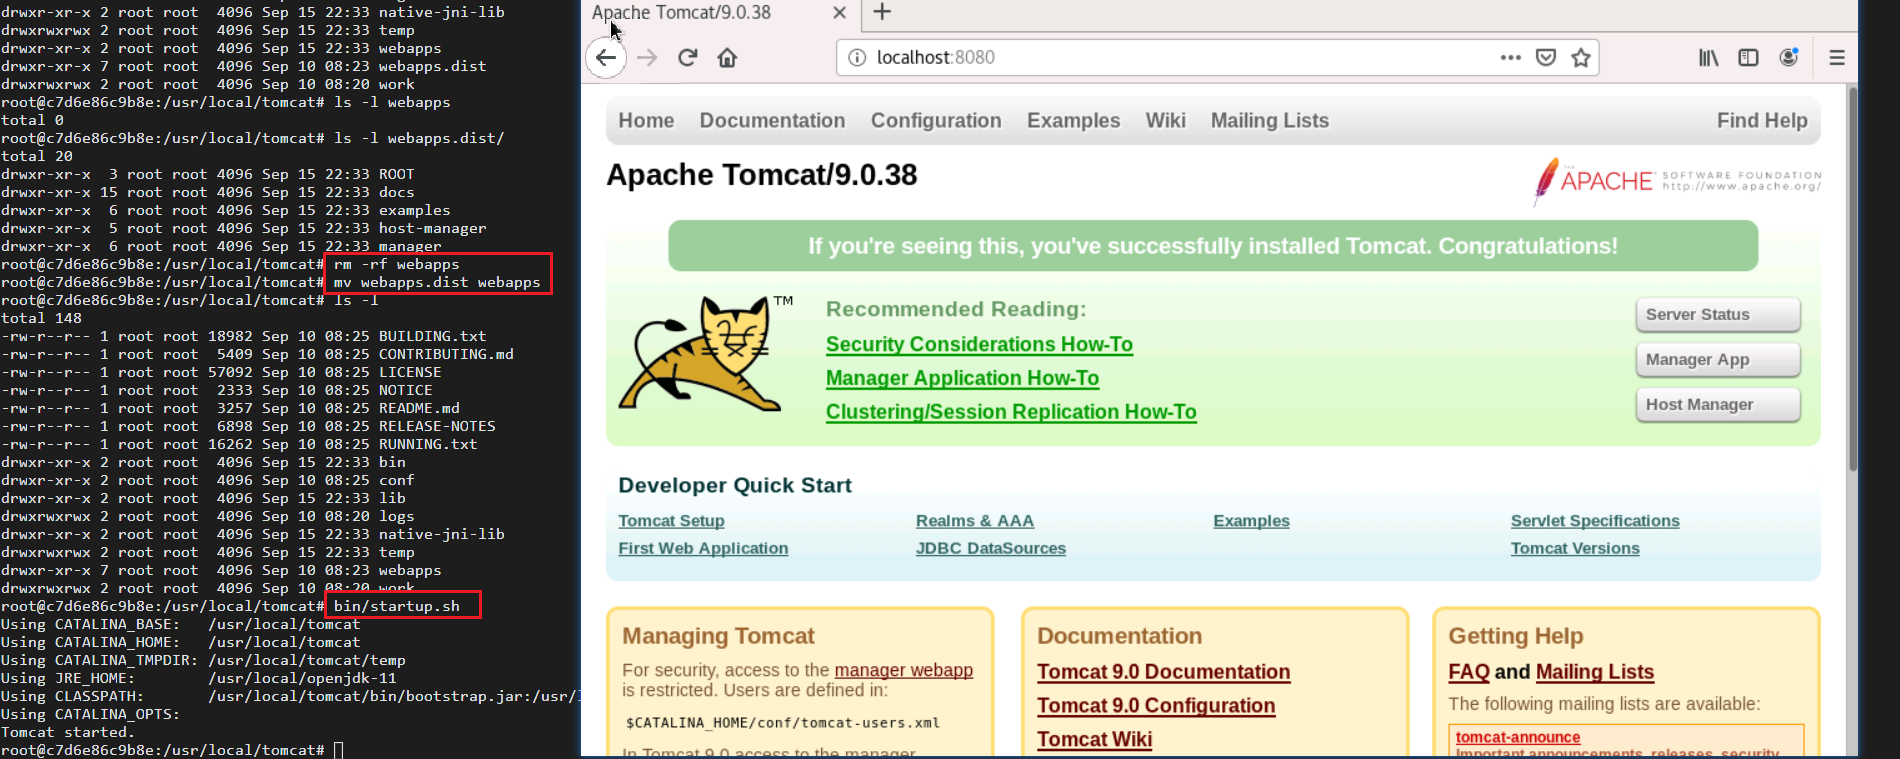Open page actions three-dot menu
The width and height of the screenshot is (1900, 759).
(1510, 58)
